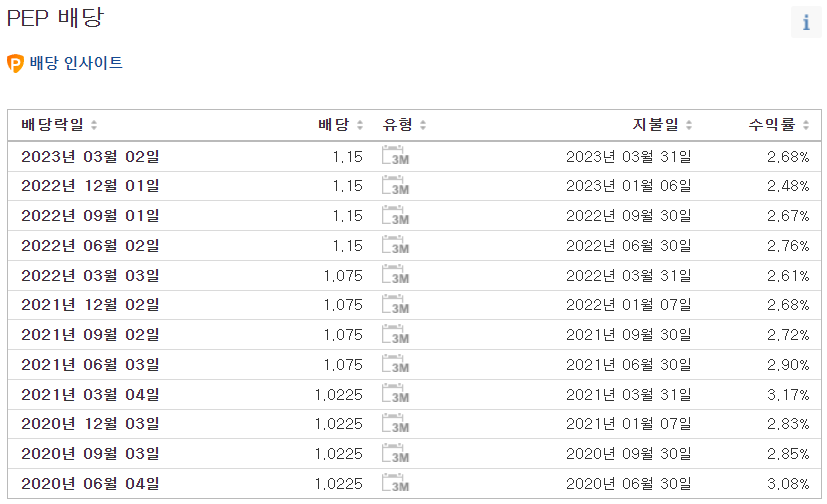This screenshot has width=827, height=504.
Task: Select ex-dividend date 2022년 06월 02일
Action: tap(90, 246)
